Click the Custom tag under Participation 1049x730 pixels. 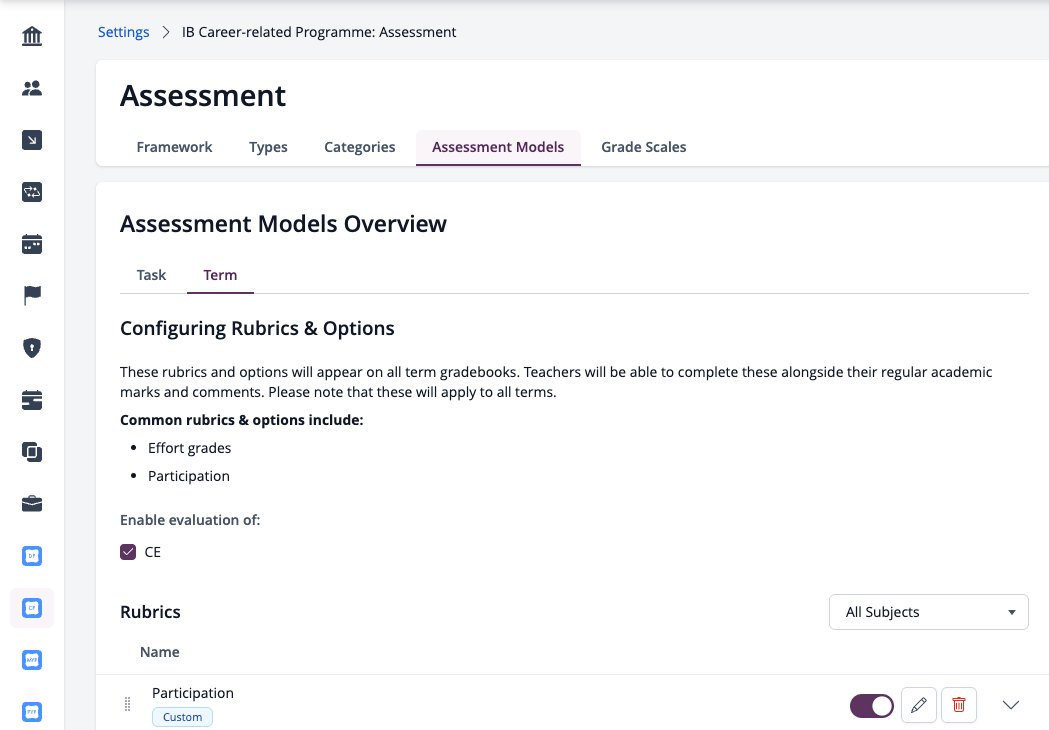(182, 717)
